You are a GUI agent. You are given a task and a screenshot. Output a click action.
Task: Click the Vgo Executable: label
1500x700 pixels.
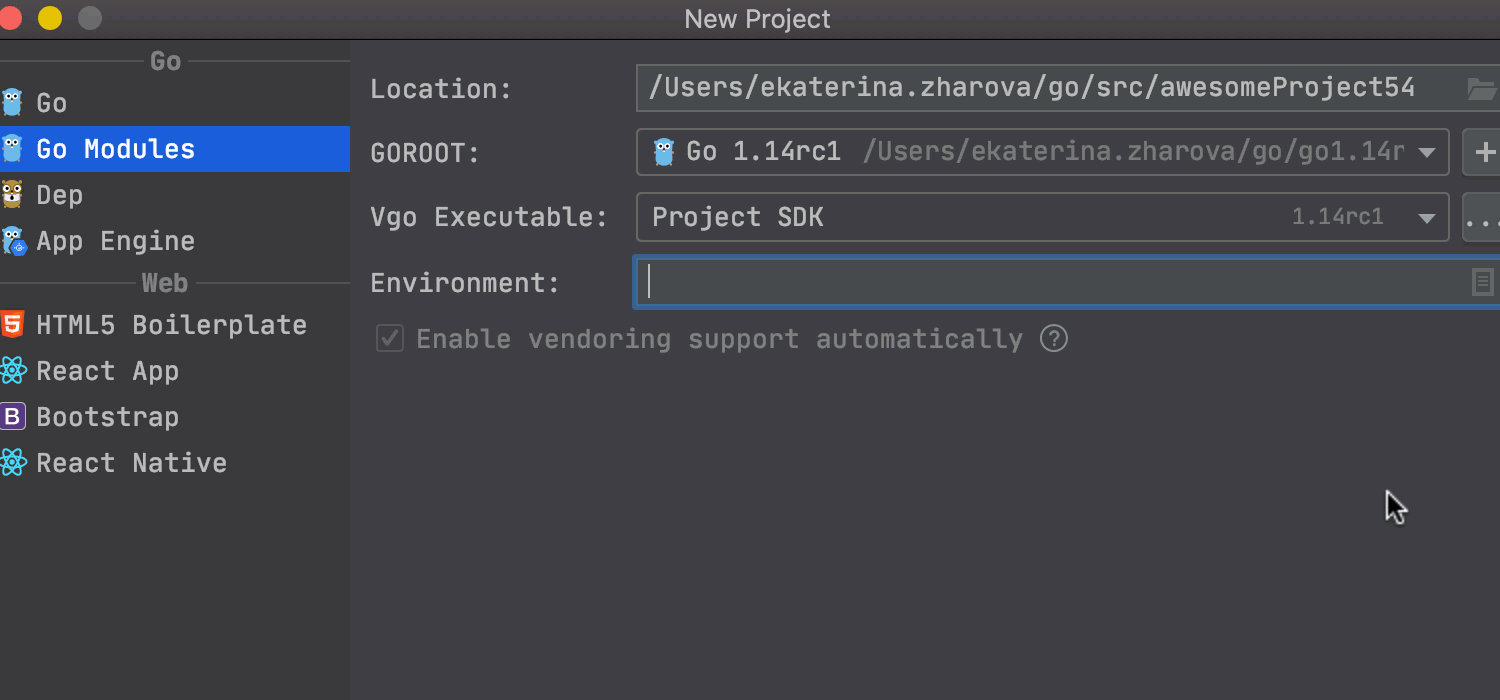click(x=489, y=217)
